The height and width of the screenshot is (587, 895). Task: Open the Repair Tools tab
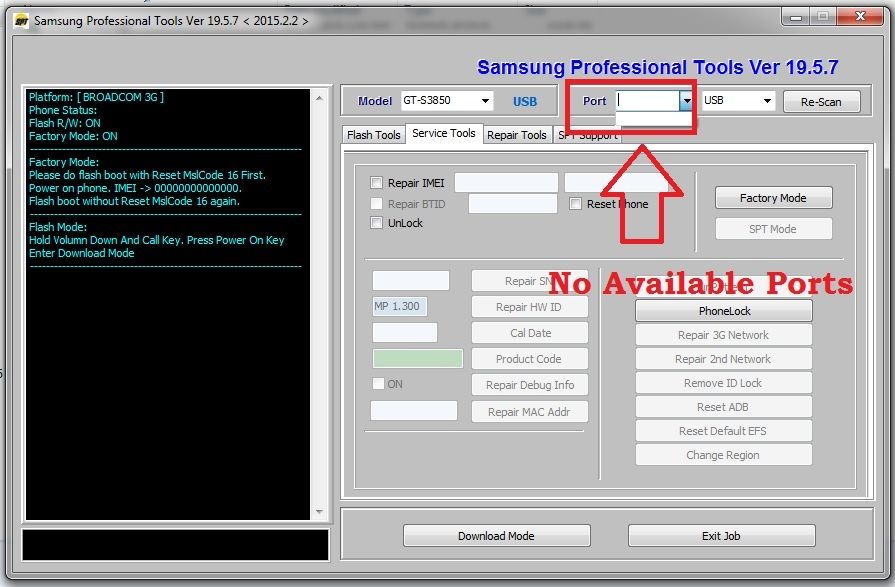pyautogui.click(x=516, y=135)
